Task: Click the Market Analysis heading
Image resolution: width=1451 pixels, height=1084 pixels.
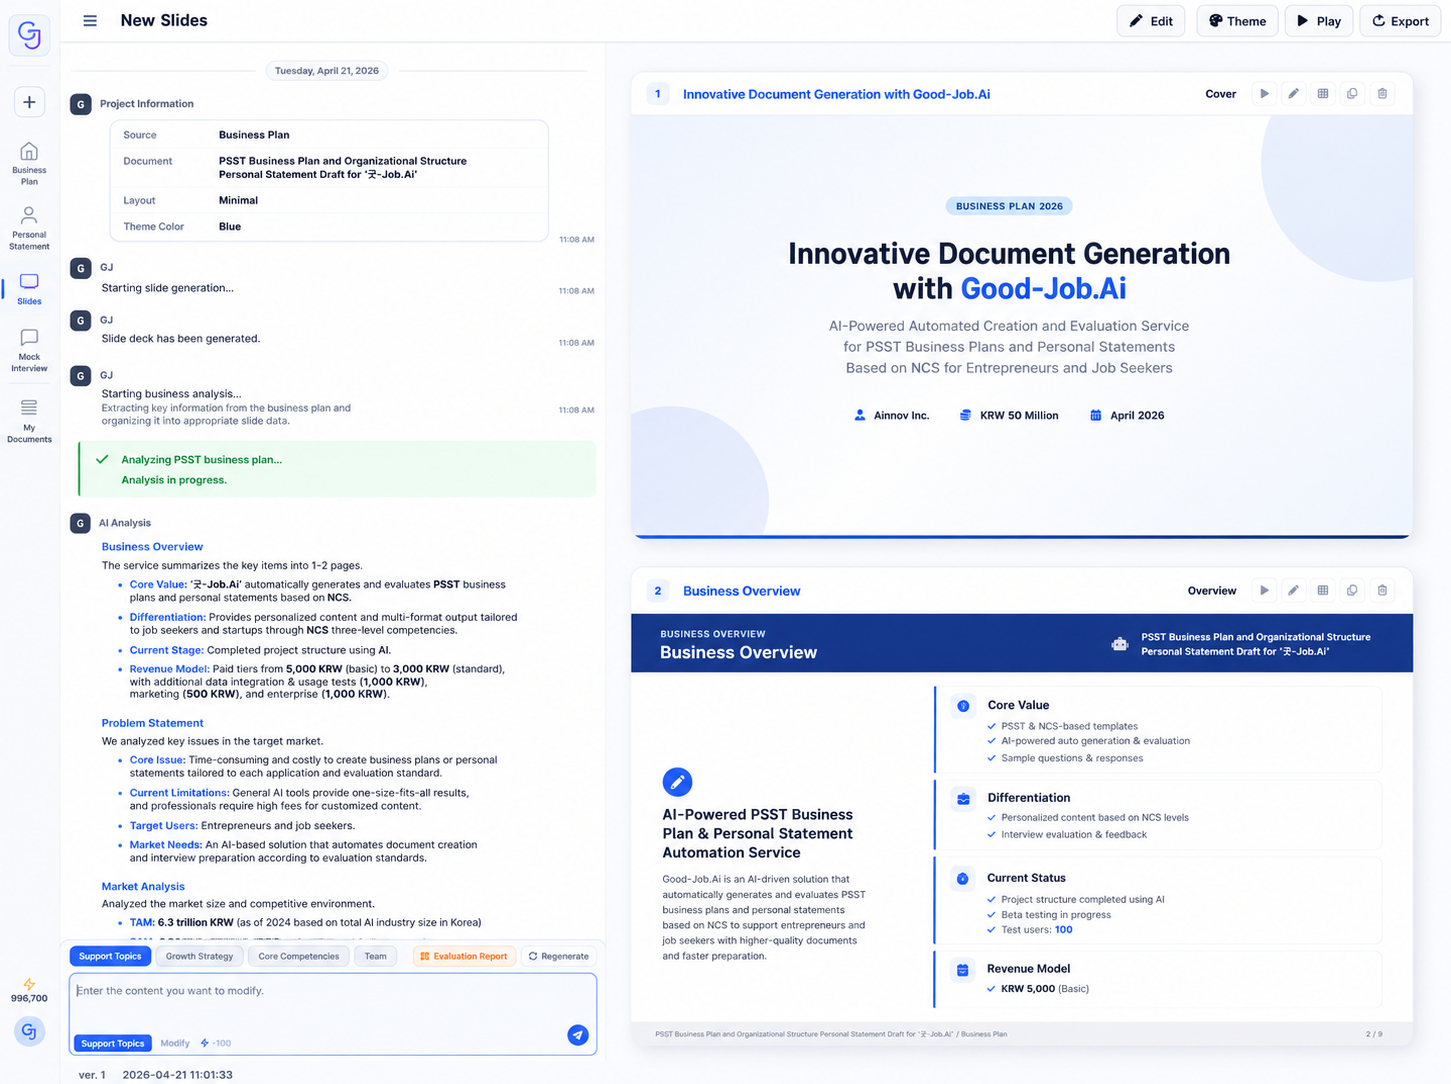Action: [143, 886]
